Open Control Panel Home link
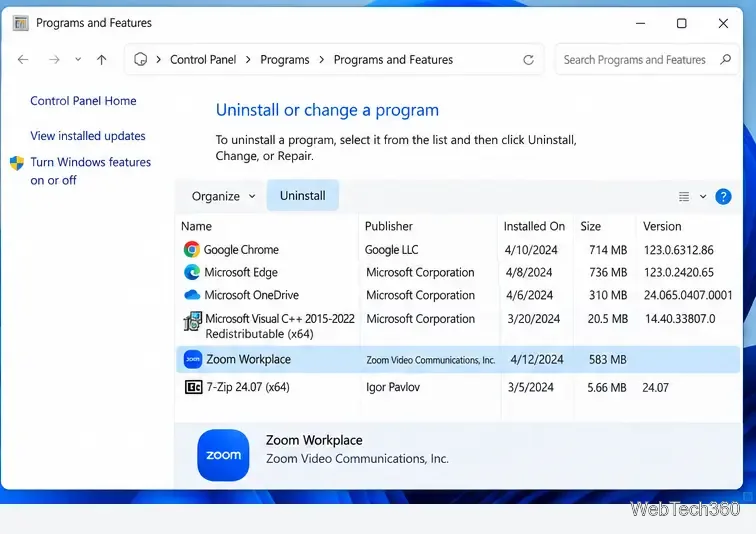This screenshot has height=534, width=756. (83, 101)
